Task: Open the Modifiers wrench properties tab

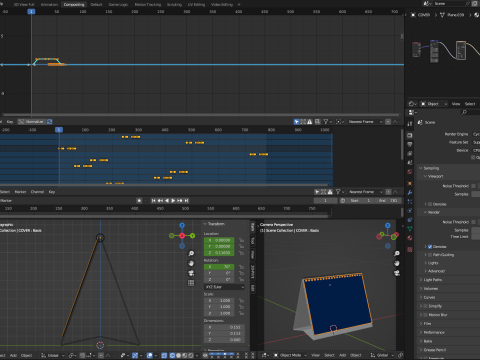Action: point(410,193)
